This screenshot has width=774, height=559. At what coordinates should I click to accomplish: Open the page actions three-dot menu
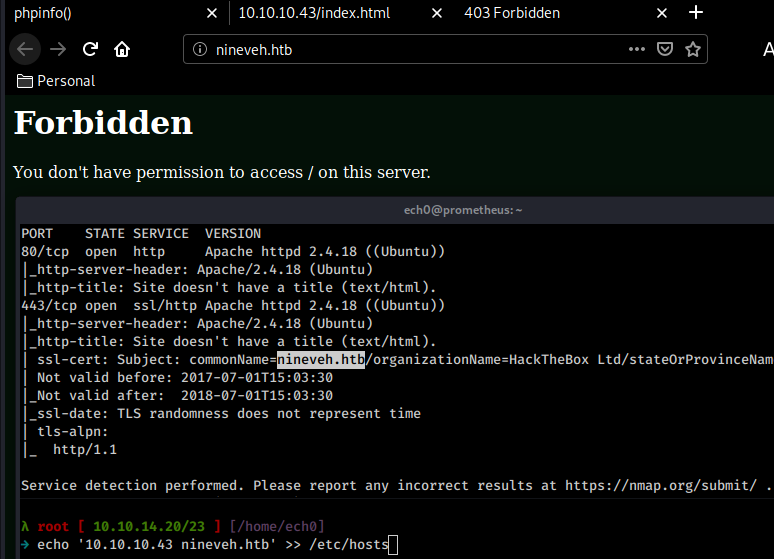(x=637, y=49)
